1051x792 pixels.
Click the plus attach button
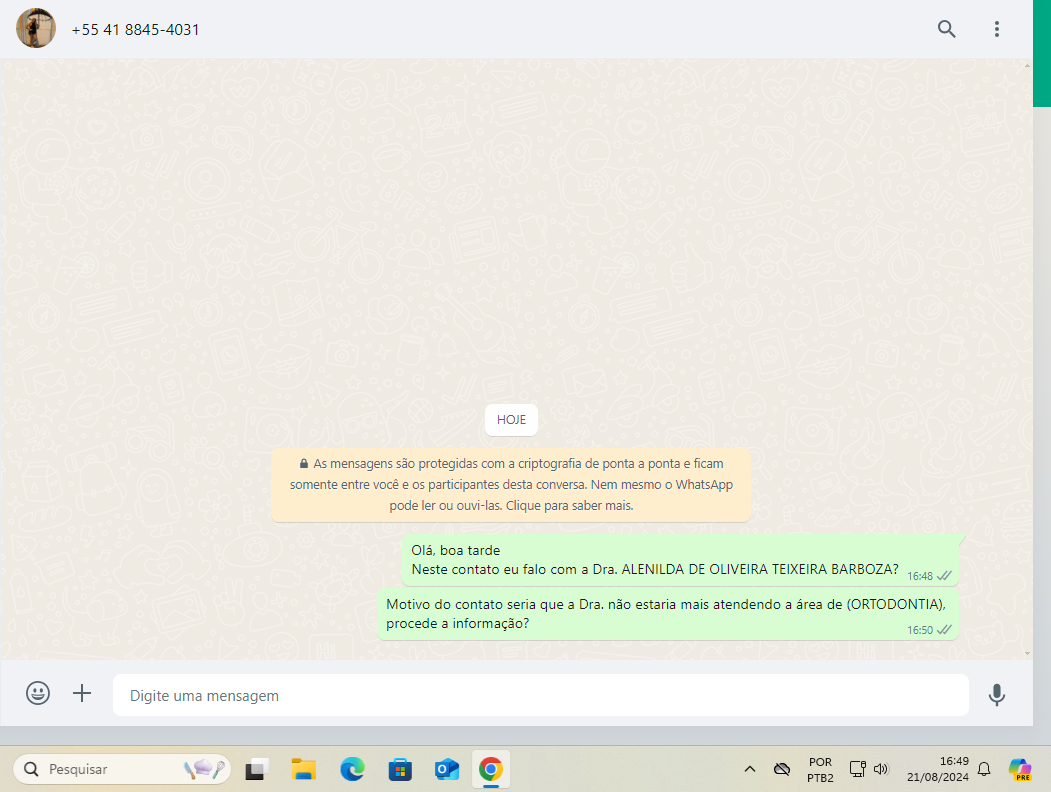pyautogui.click(x=82, y=693)
